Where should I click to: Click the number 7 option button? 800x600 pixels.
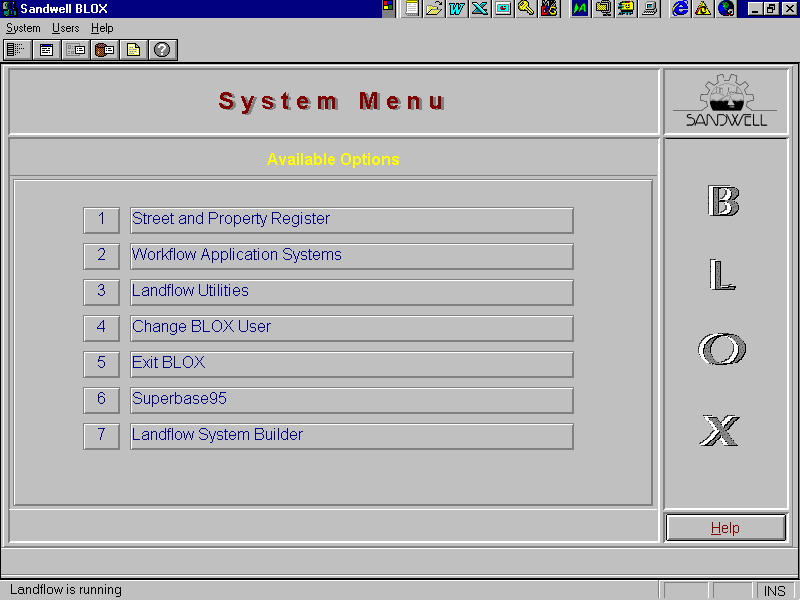point(102,436)
